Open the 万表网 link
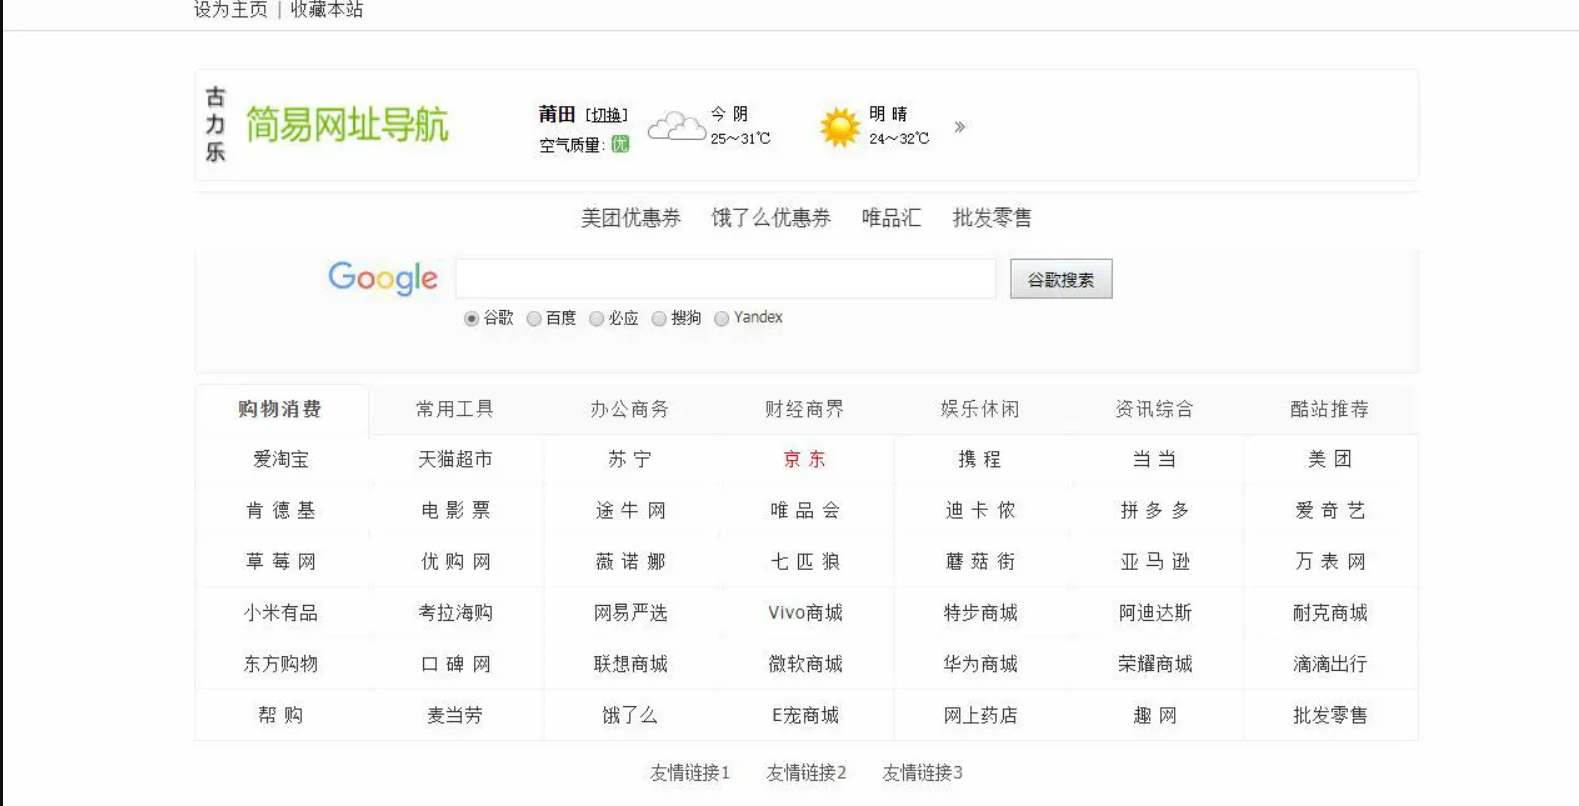 pyautogui.click(x=1330, y=561)
